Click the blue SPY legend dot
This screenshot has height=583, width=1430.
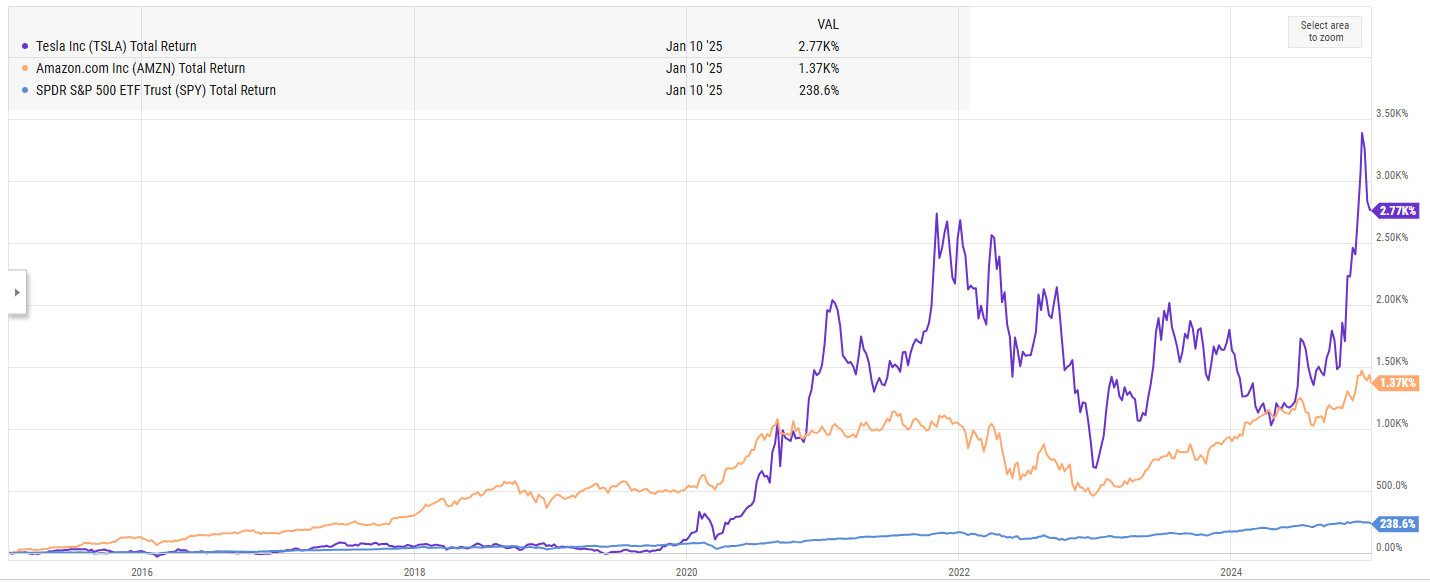point(25,90)
